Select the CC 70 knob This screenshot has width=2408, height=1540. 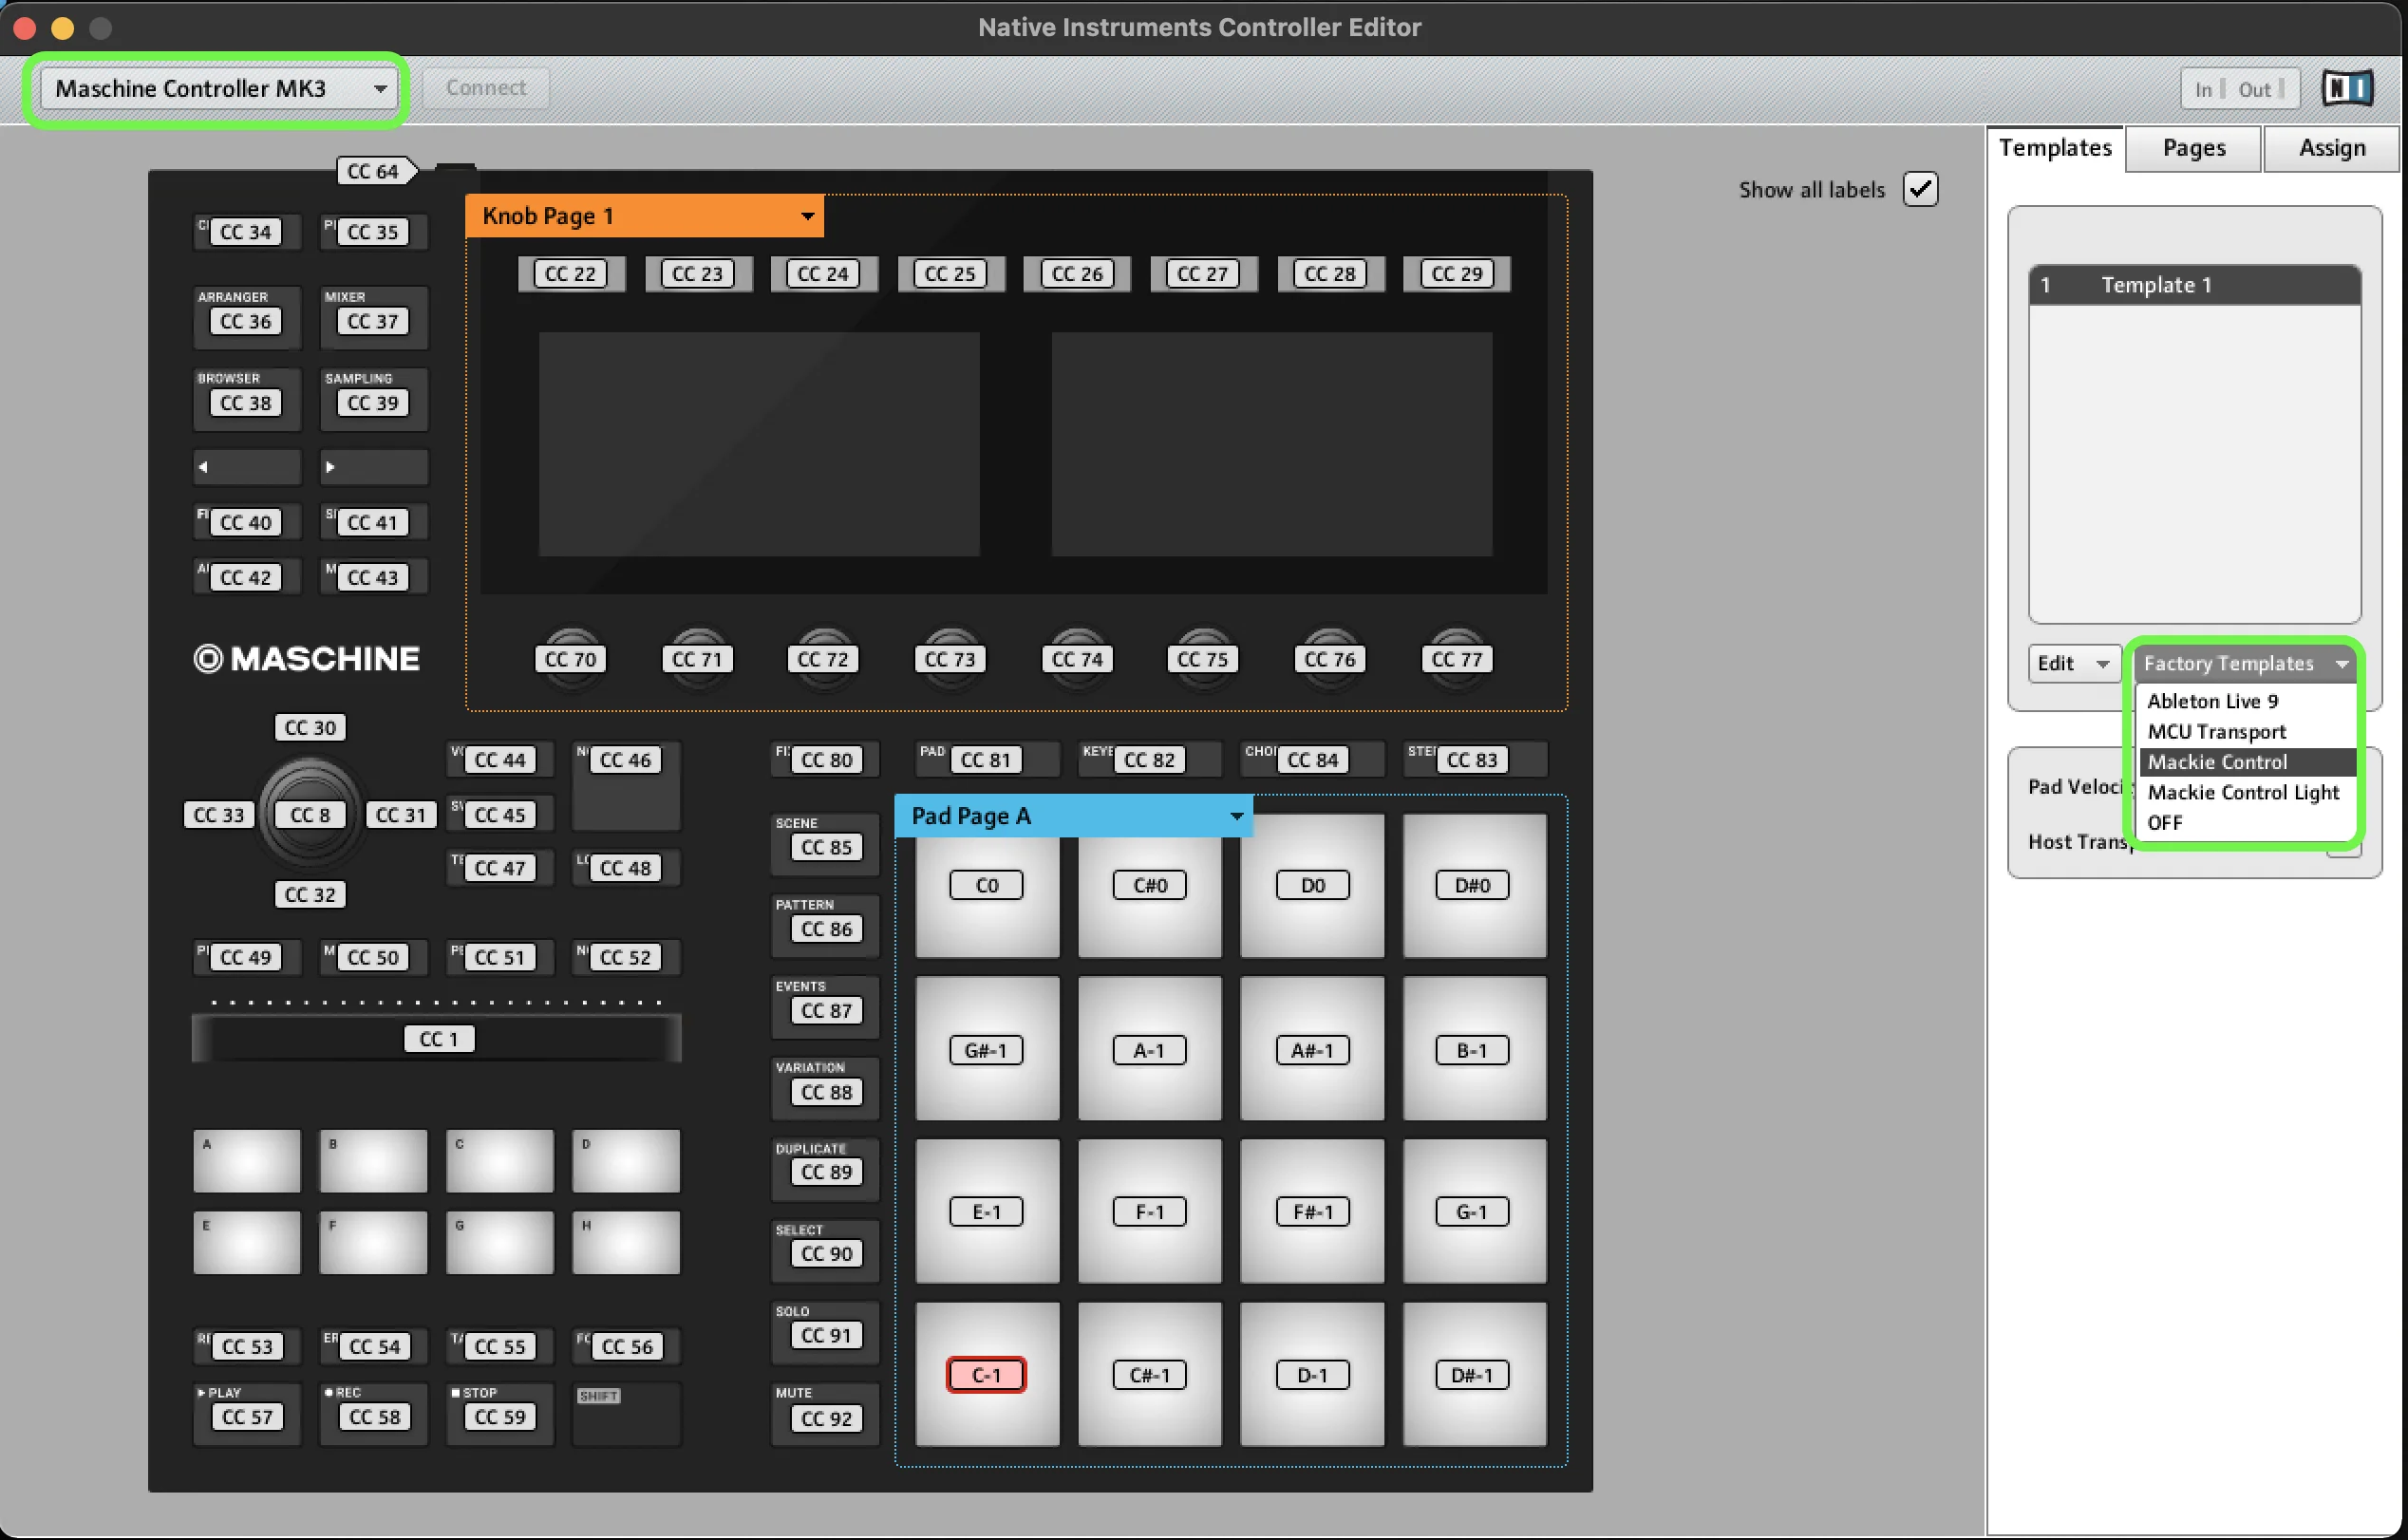[570, 659]
